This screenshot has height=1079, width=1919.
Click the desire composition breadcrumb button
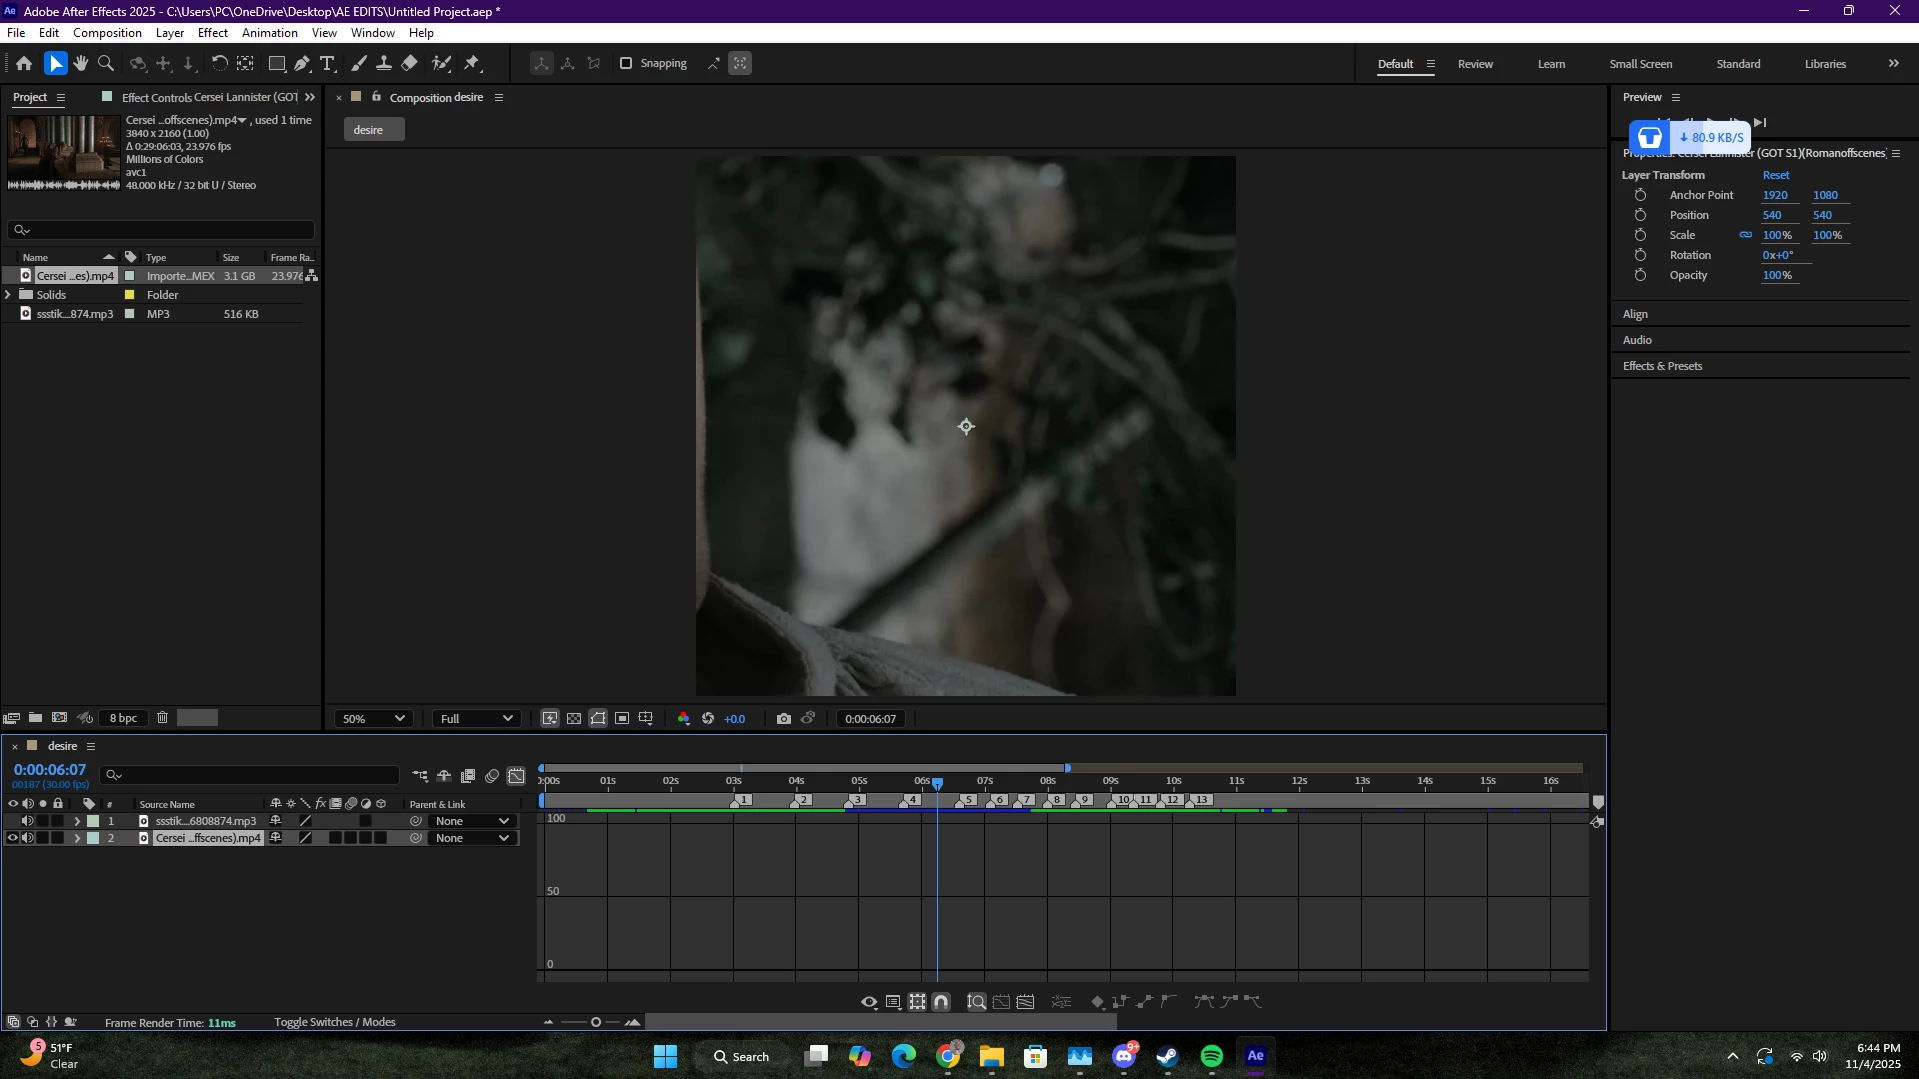click(x=374, y=130)
